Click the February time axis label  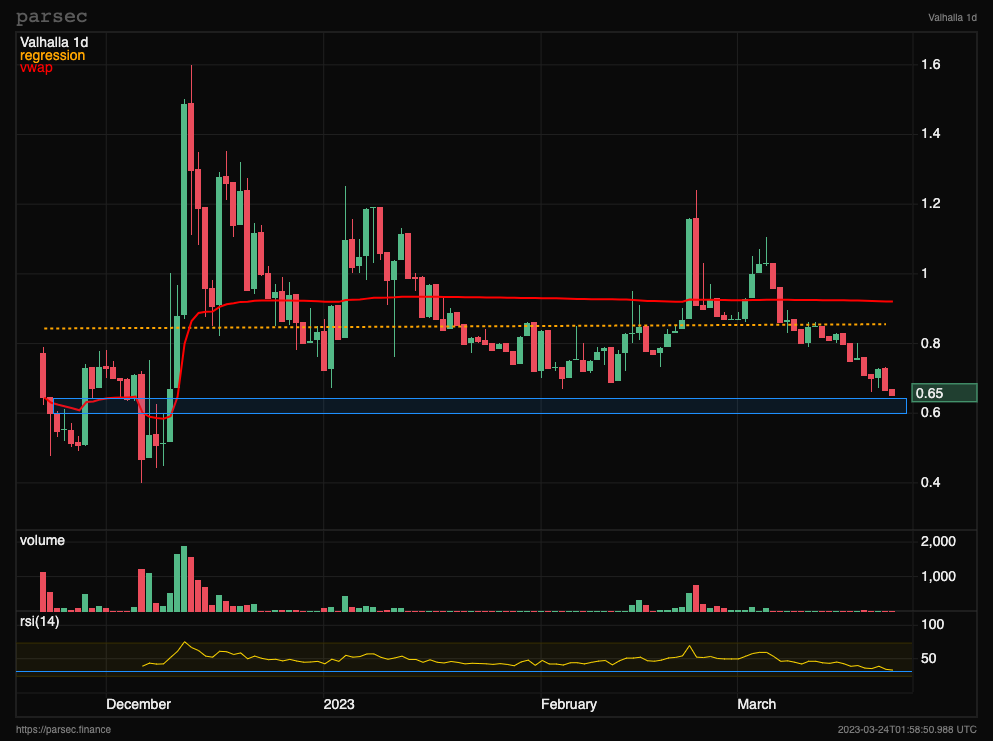tap(569, 704)
